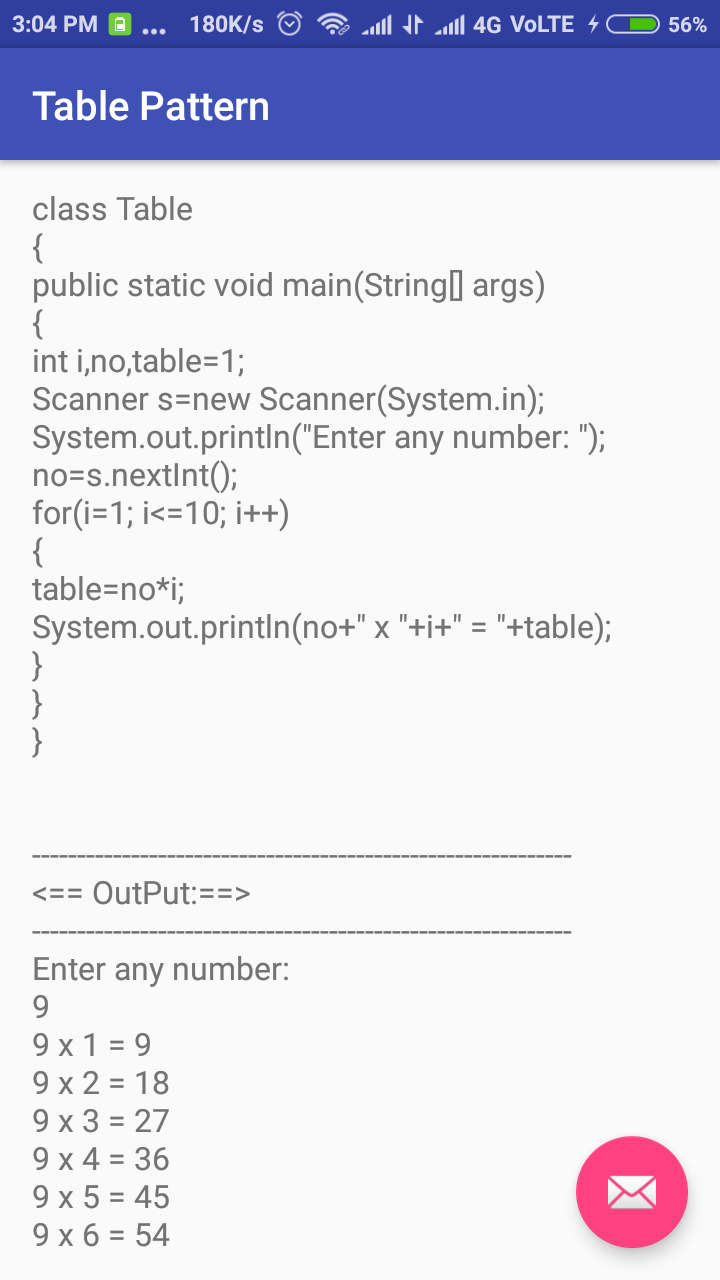Tap the Table Pattern title bar
The width and height of the screenshot is (720, 1280).
tap(151, 105)
